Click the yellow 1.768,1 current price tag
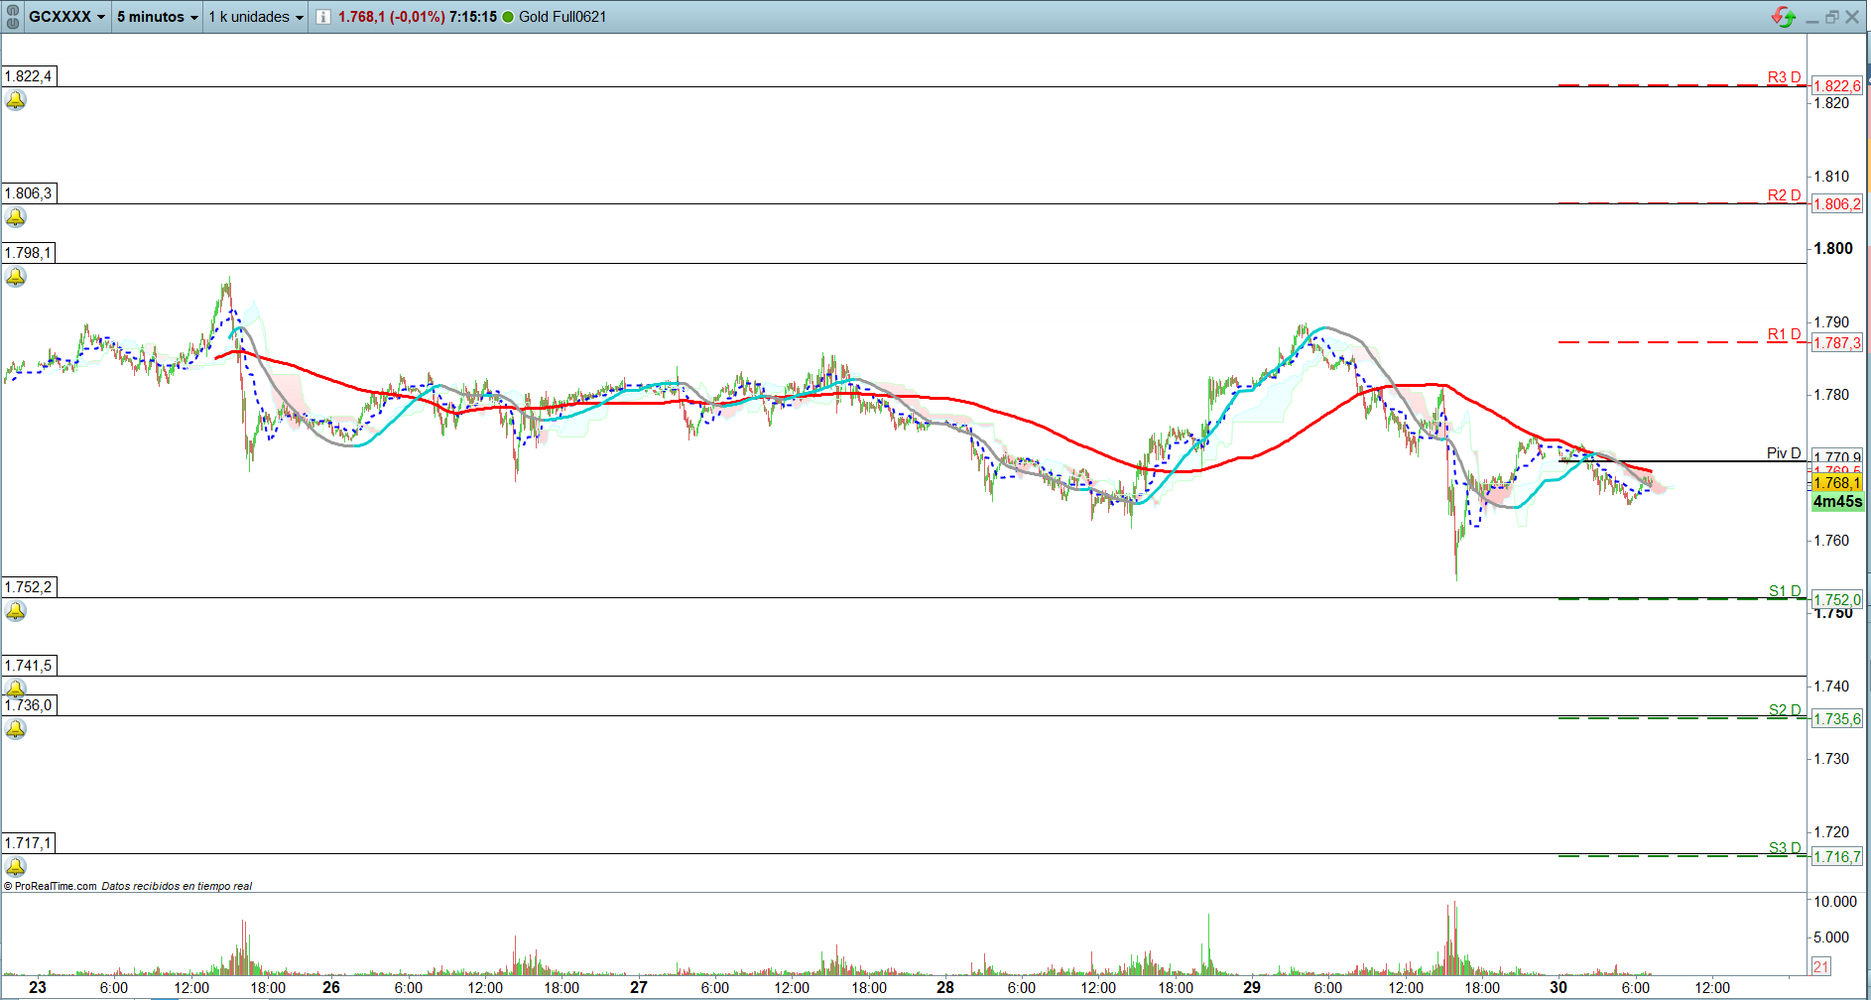The height and width of the screenshot is (1000, 1871). [x=1837, y=484]
